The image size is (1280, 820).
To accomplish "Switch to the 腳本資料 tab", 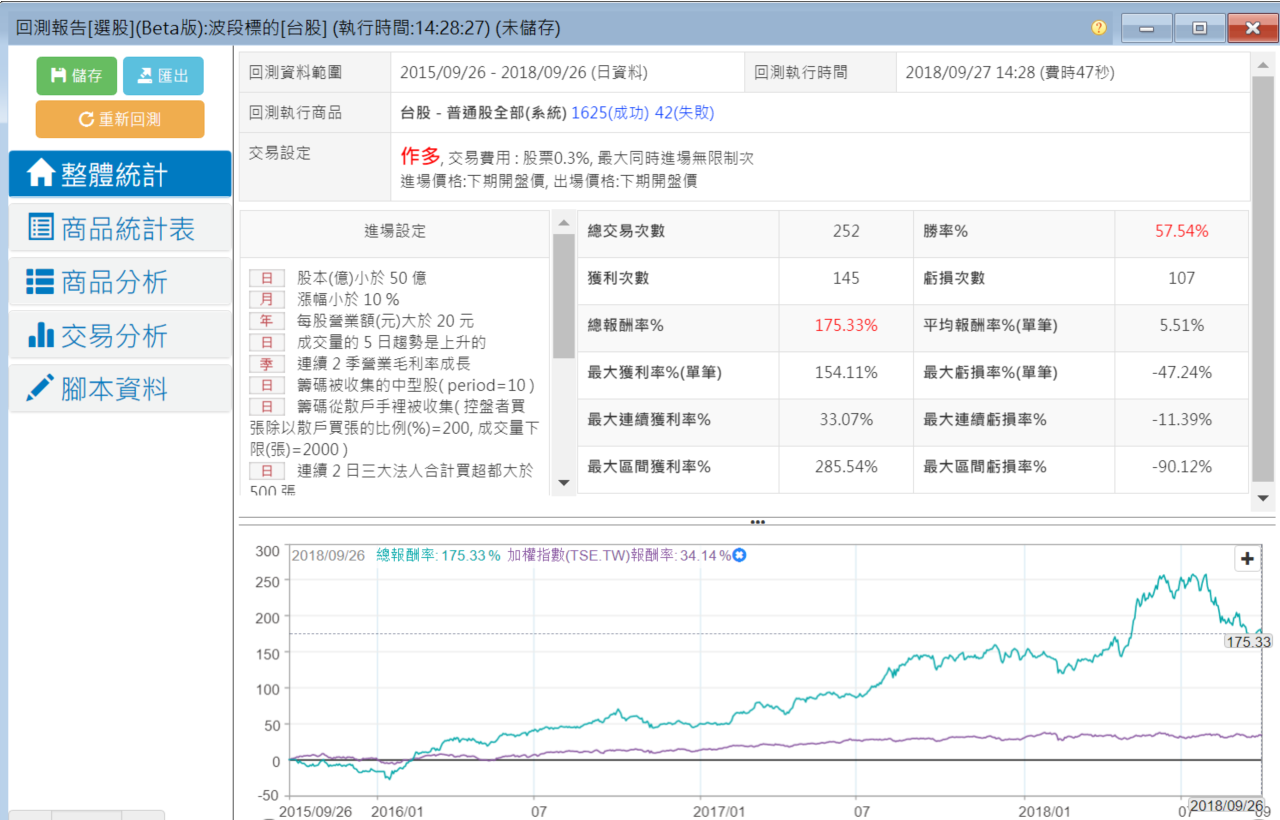I will pyautogui.click(x=114, y=389).
